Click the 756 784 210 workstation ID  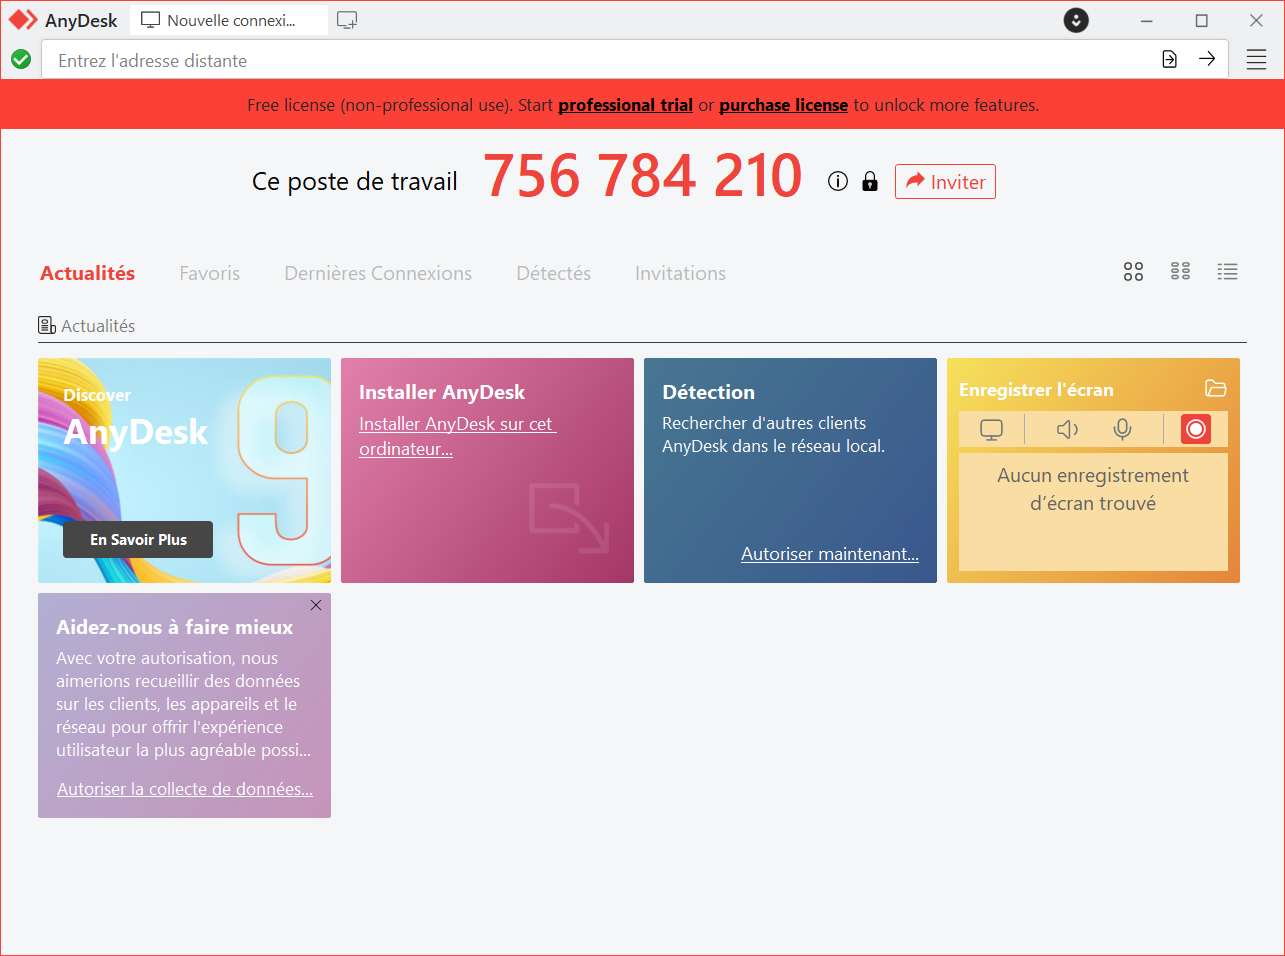[643, 177]
